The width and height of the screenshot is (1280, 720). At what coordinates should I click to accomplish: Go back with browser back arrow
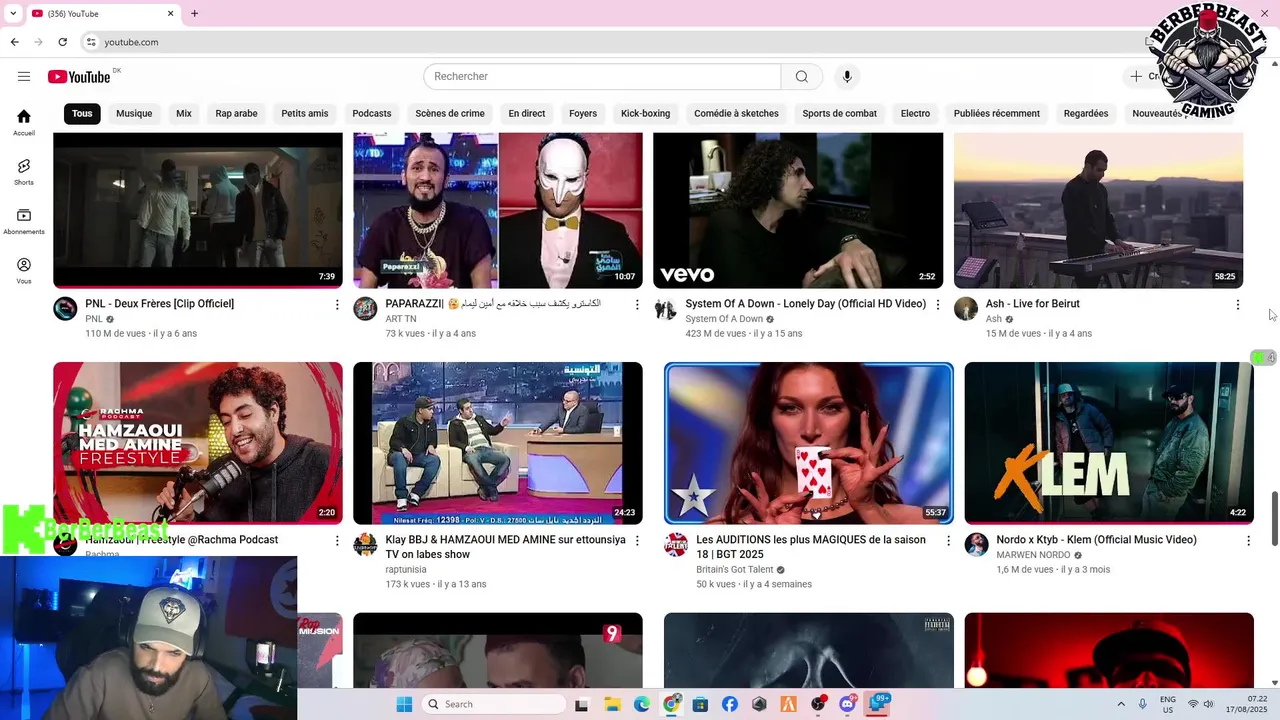pos(14,42)
